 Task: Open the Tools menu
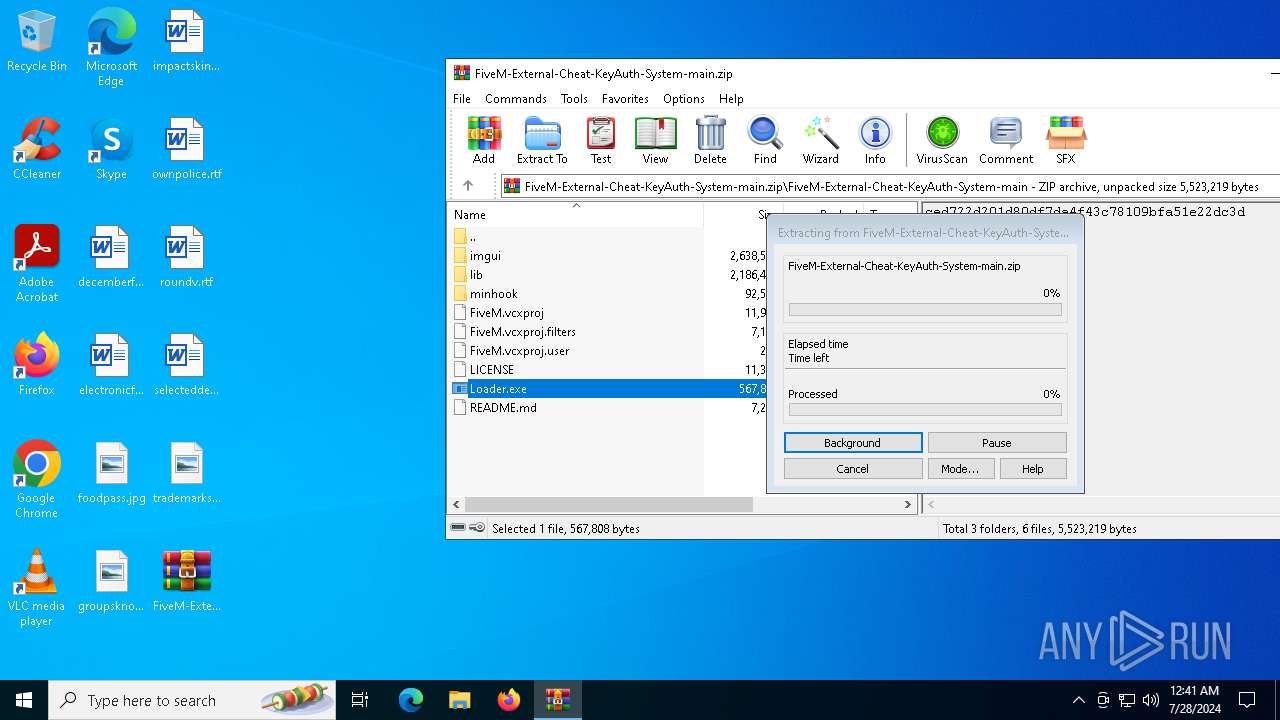574,99
